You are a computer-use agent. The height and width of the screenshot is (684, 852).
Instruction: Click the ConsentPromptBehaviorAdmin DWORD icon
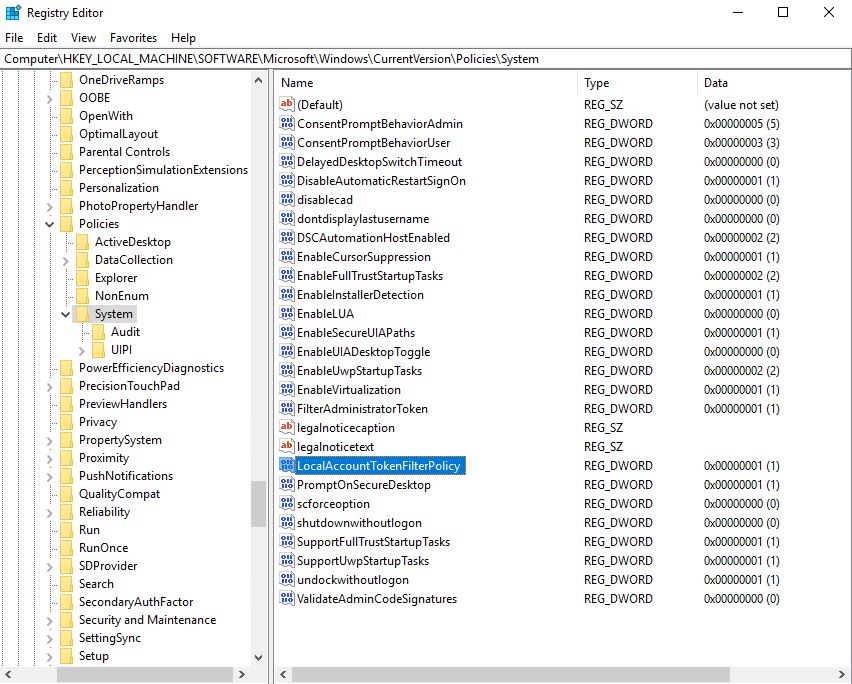(x=286, y=123)
